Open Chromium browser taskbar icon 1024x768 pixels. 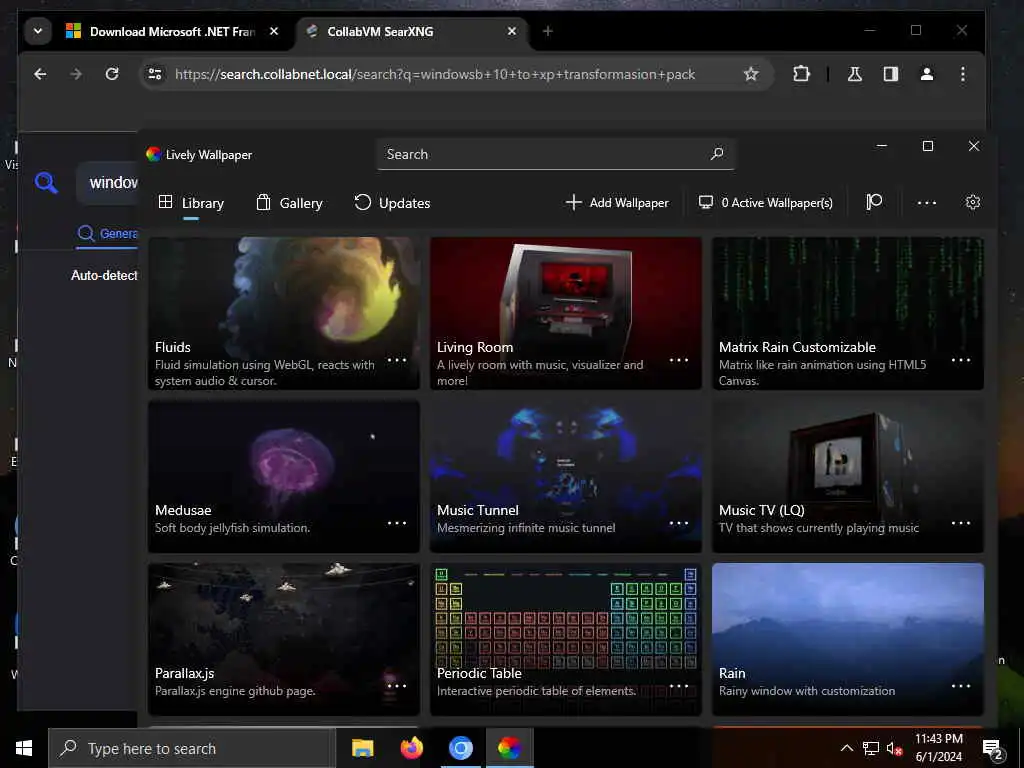(460, 748)
